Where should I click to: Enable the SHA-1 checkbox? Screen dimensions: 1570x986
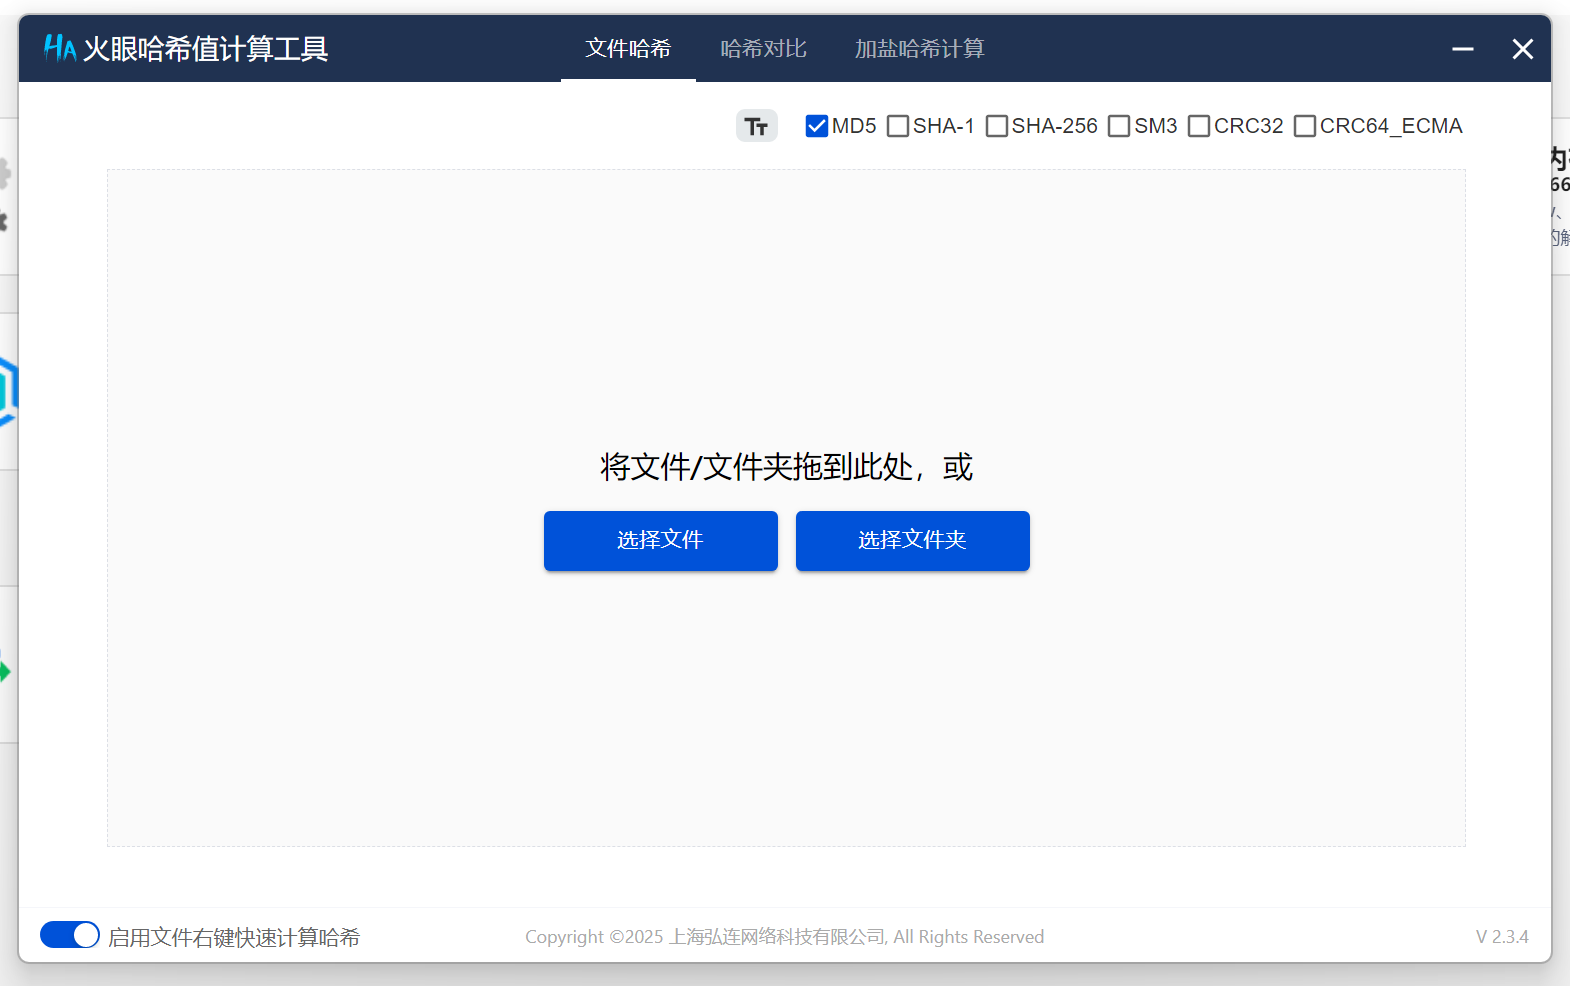898,126
